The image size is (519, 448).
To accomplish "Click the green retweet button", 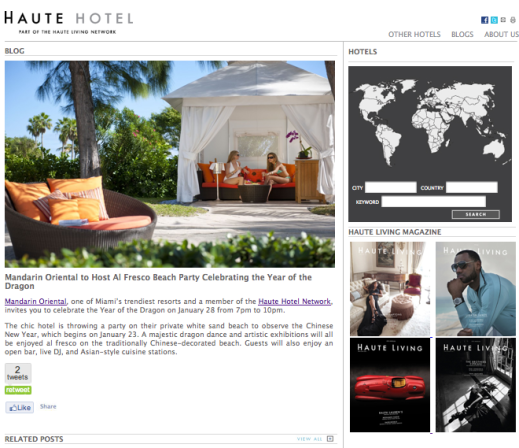I will (x=18, y=390).
